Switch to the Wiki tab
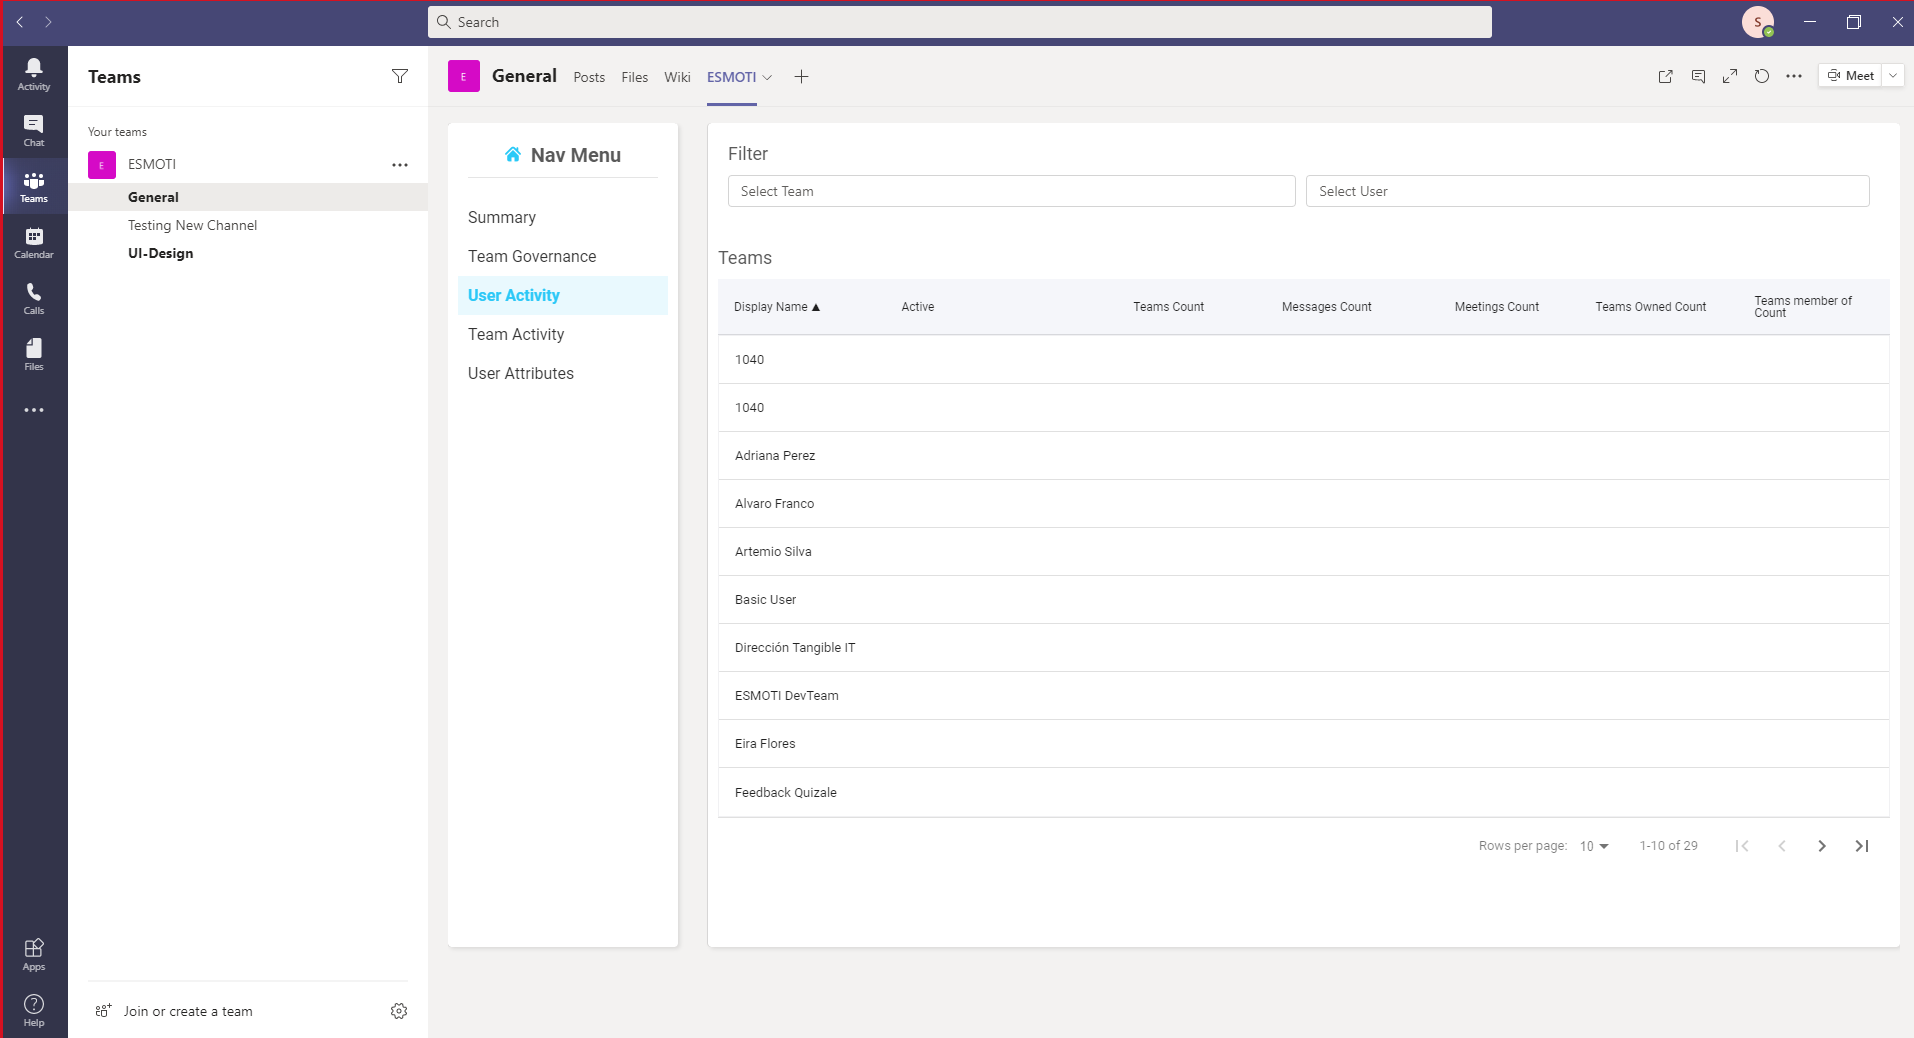 click(x=677, y=77)
